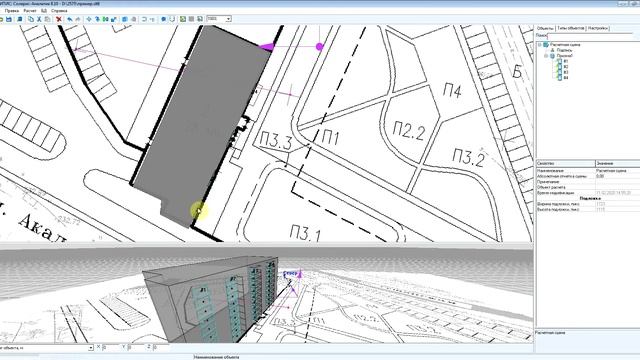Image resolution: width=640 pixels, height=360 pixels.
Task: Click the Cut scissors icon
Action: tap(39, 19)
